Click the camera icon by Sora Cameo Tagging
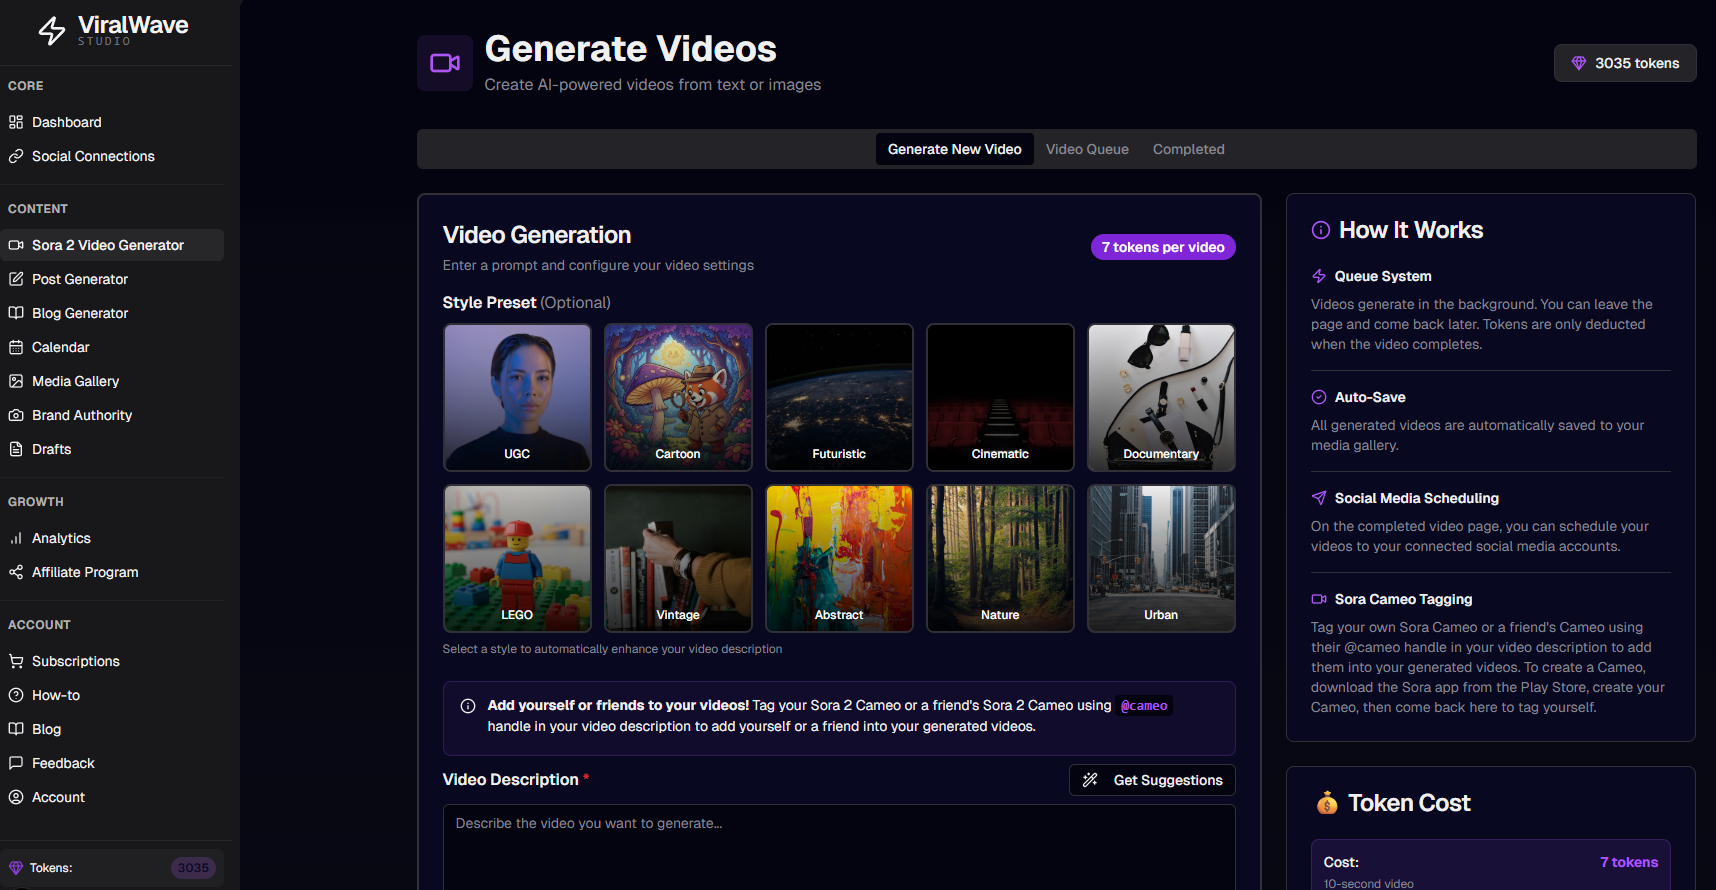Screen dimensions: 1716x890 pyautogui.click(x=1319, y=599)
